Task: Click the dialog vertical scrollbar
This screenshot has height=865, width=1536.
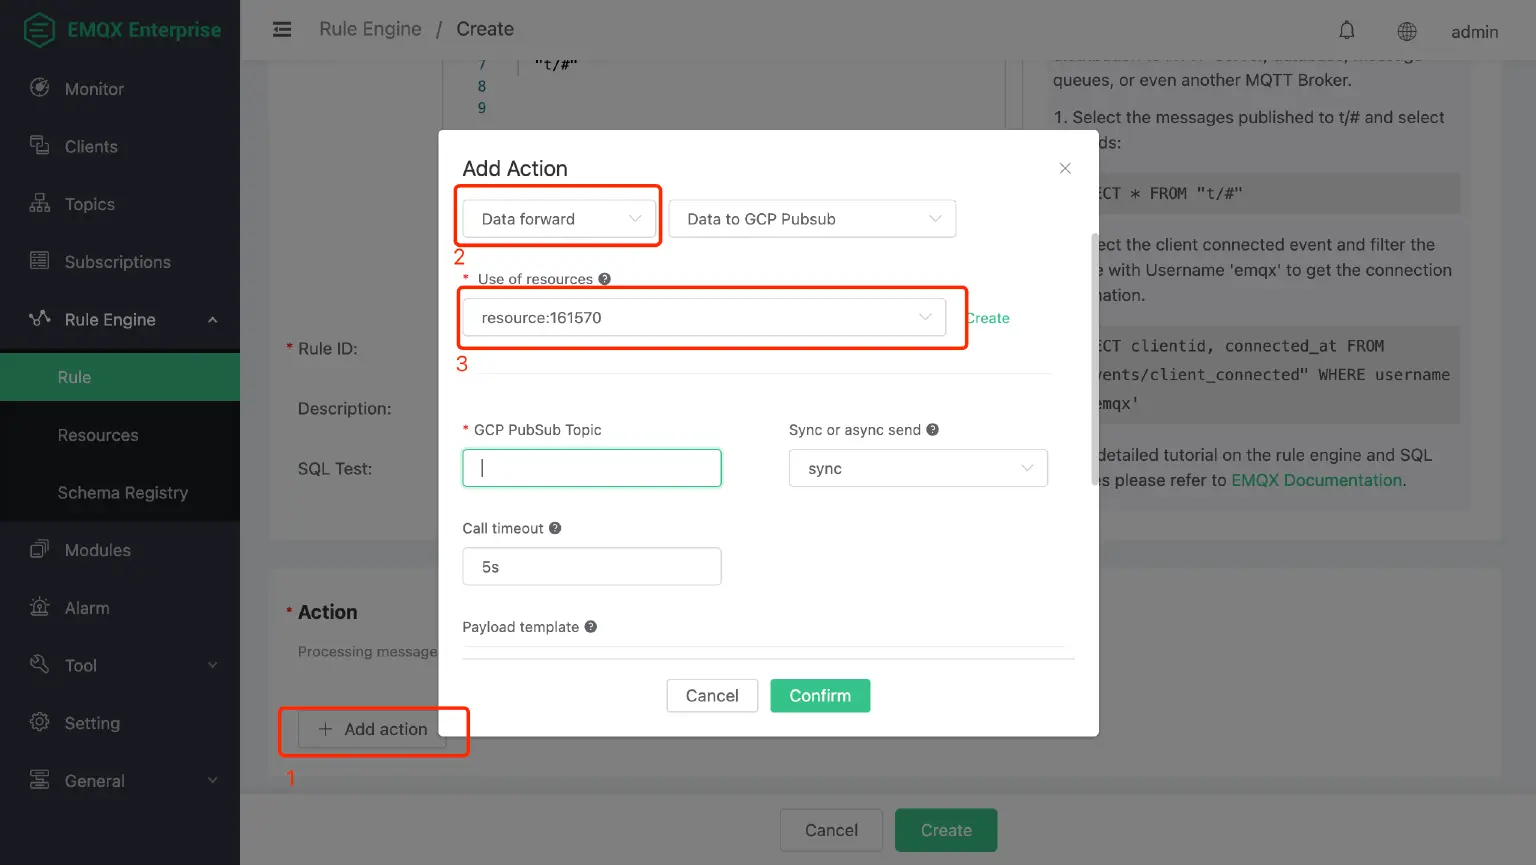Action: 1094,360
